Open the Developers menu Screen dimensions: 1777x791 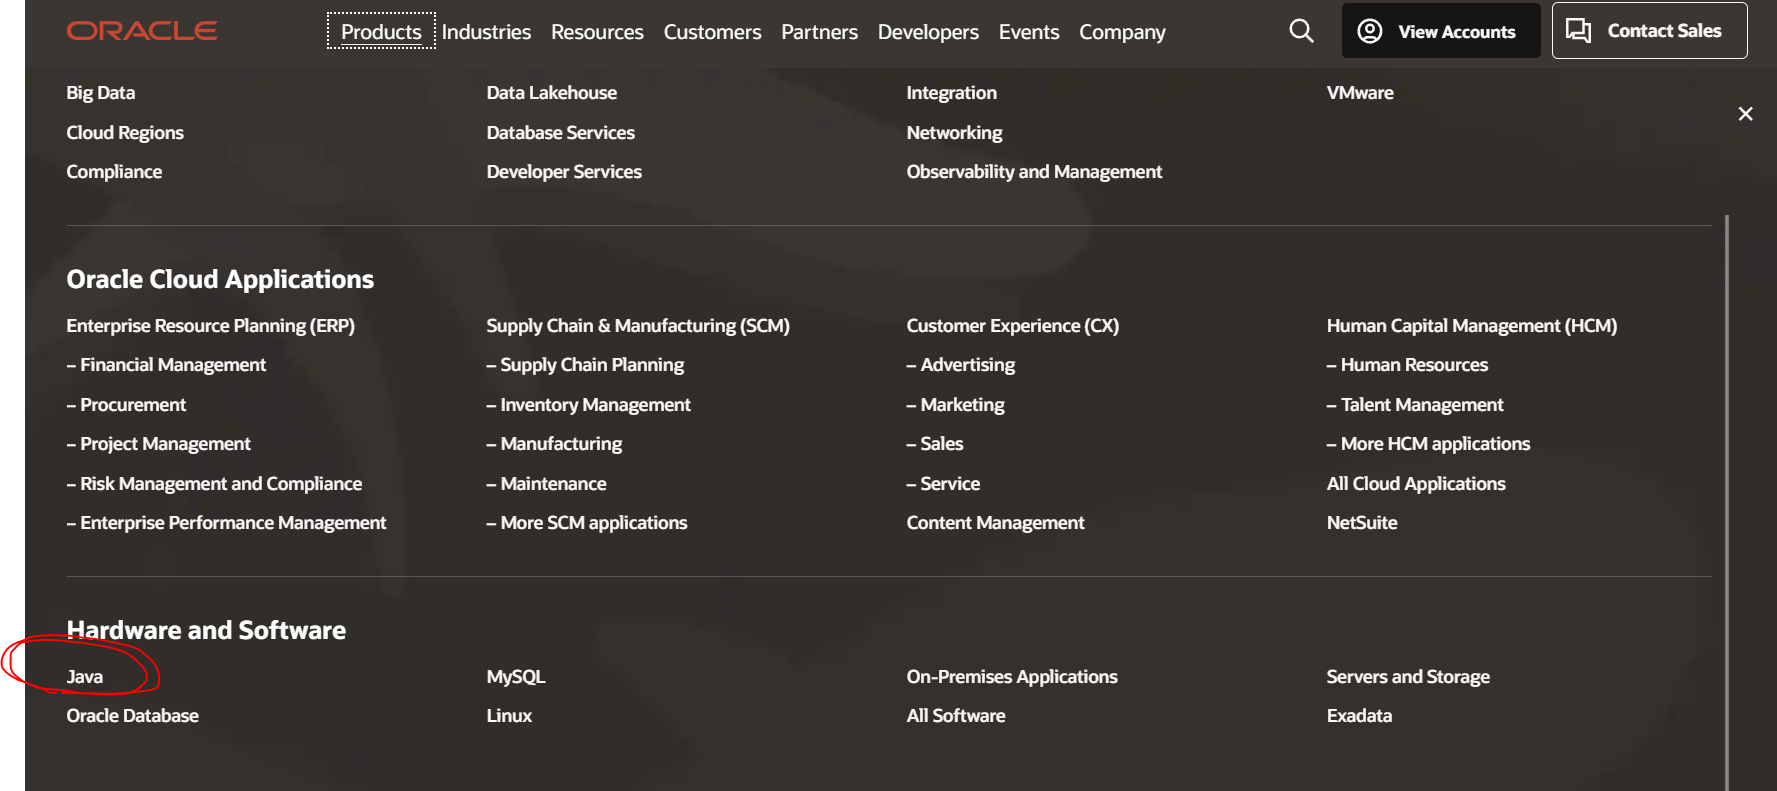pyautogui.click(x=928, y=32)
